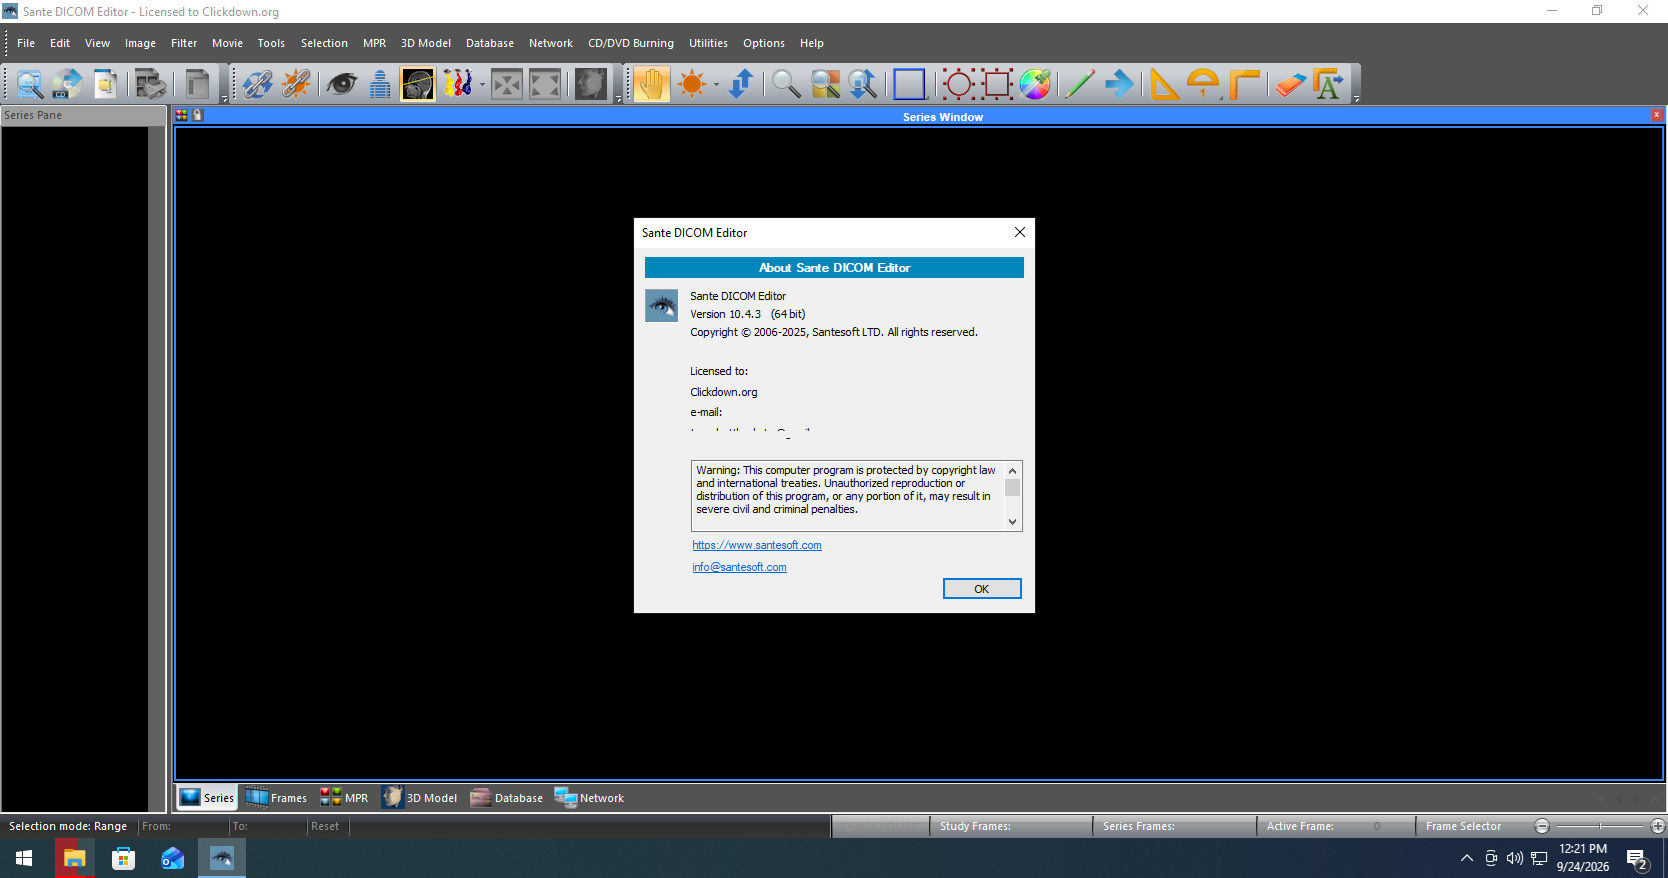Select the magnifying glass zoom tool

pyautogui.click(x=786, y=84)
